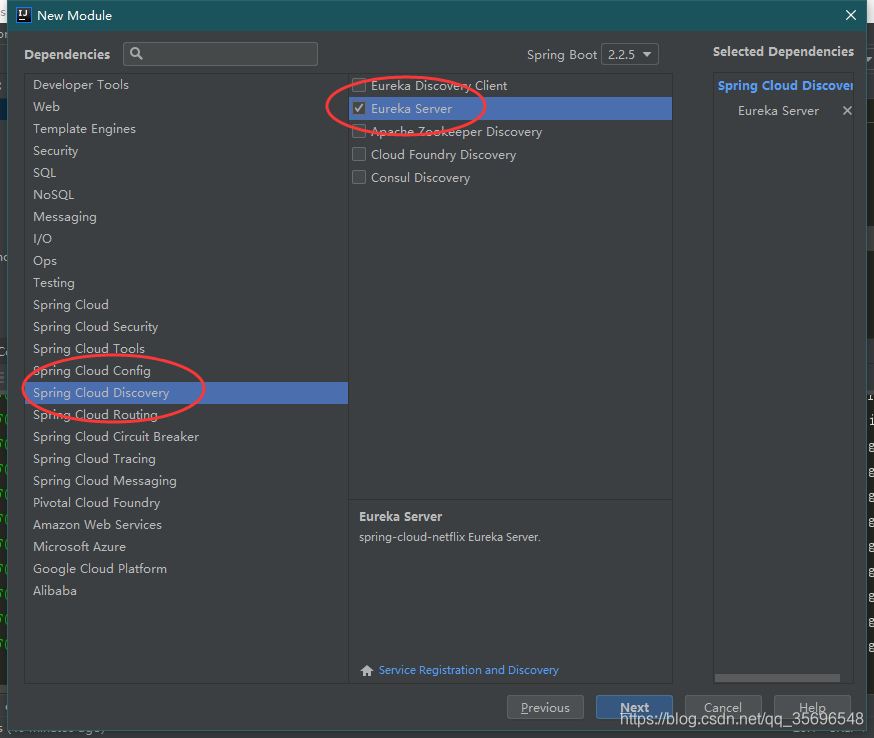This screenshot has height=738, width=874.
Task: Choose the Testing category
Action: (186, 283)
